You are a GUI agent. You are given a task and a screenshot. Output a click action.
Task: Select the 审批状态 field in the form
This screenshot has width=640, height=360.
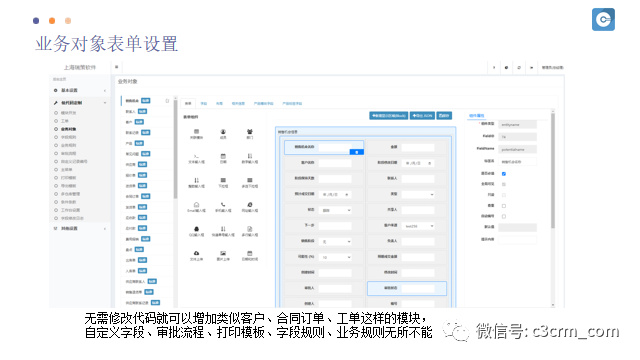tap(407, 288)
